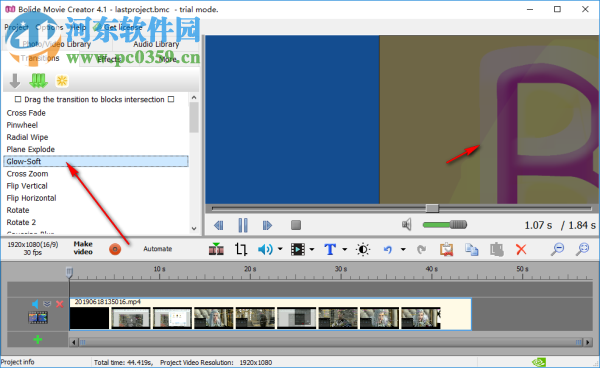The image size is (600, 368).
Task: Click the Undo arrow icon
Action: (388, 249)
